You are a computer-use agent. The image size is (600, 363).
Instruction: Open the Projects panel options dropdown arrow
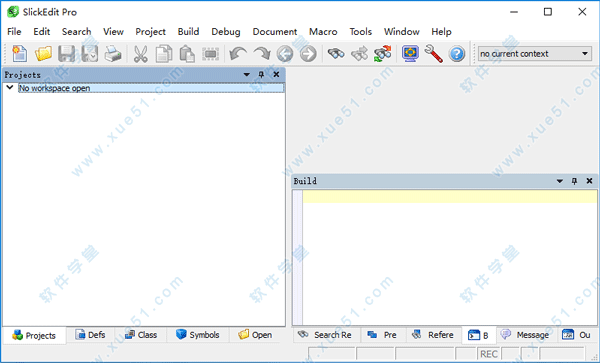[x=247, y=75]
